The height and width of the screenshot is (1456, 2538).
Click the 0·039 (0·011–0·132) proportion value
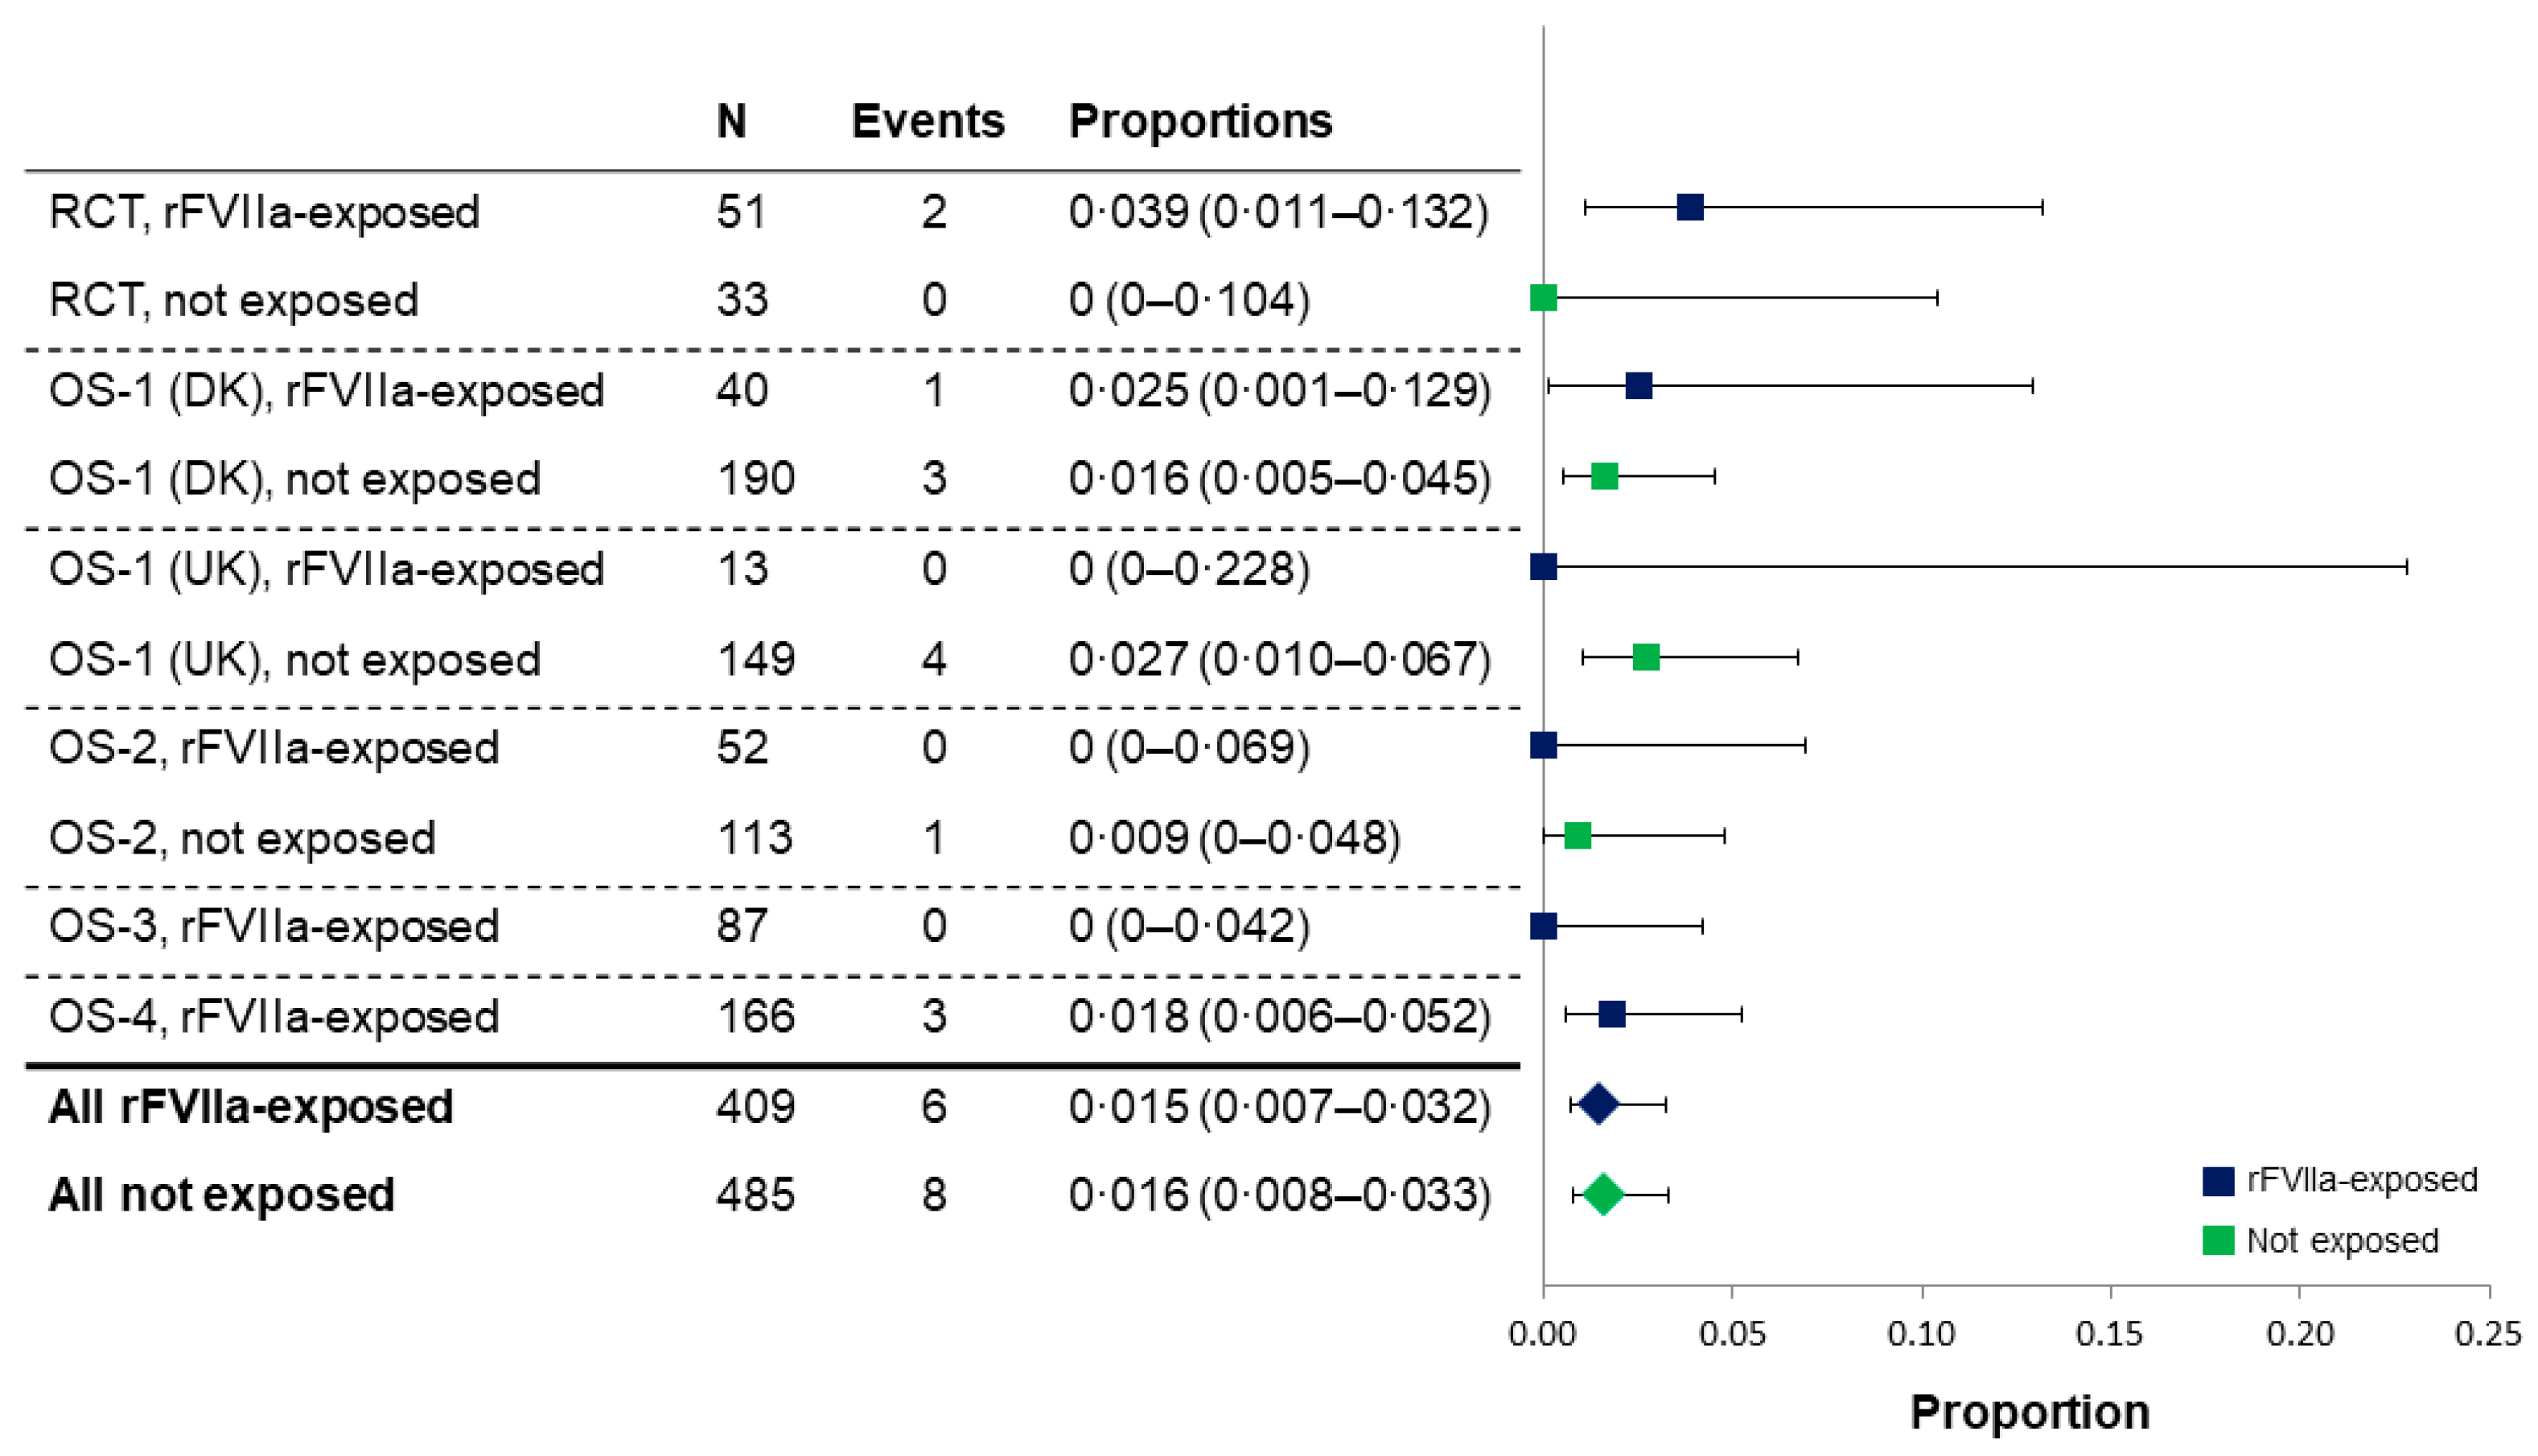click(x=1278, y=212)
